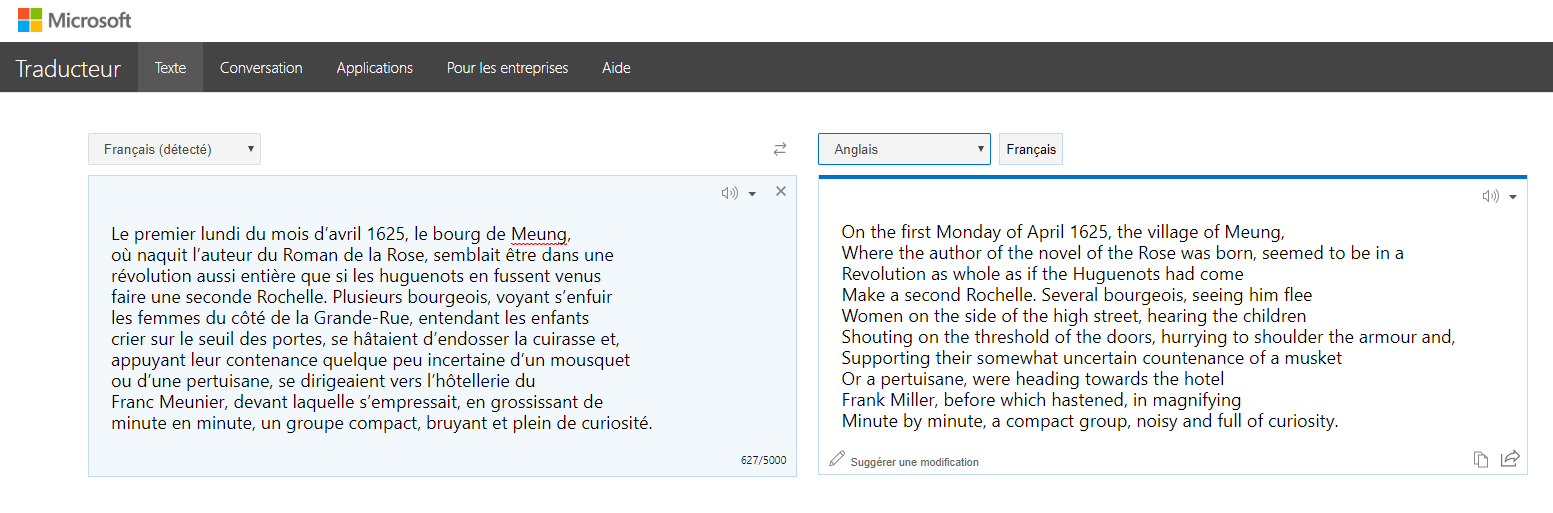This screenshot has height=513, width=1553.
Task: Click the 627/5000 character counter
Action: [x=763, y=460]
